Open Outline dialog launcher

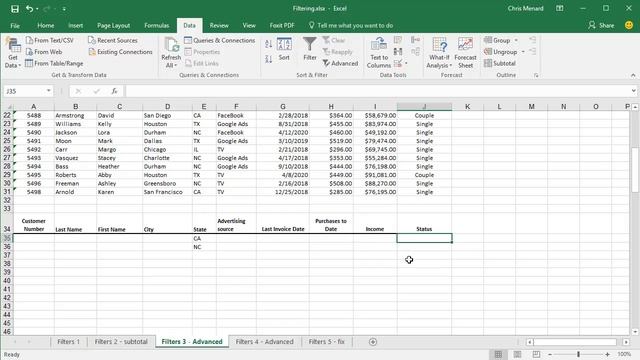pyautogui.click(x=536, y=75)
